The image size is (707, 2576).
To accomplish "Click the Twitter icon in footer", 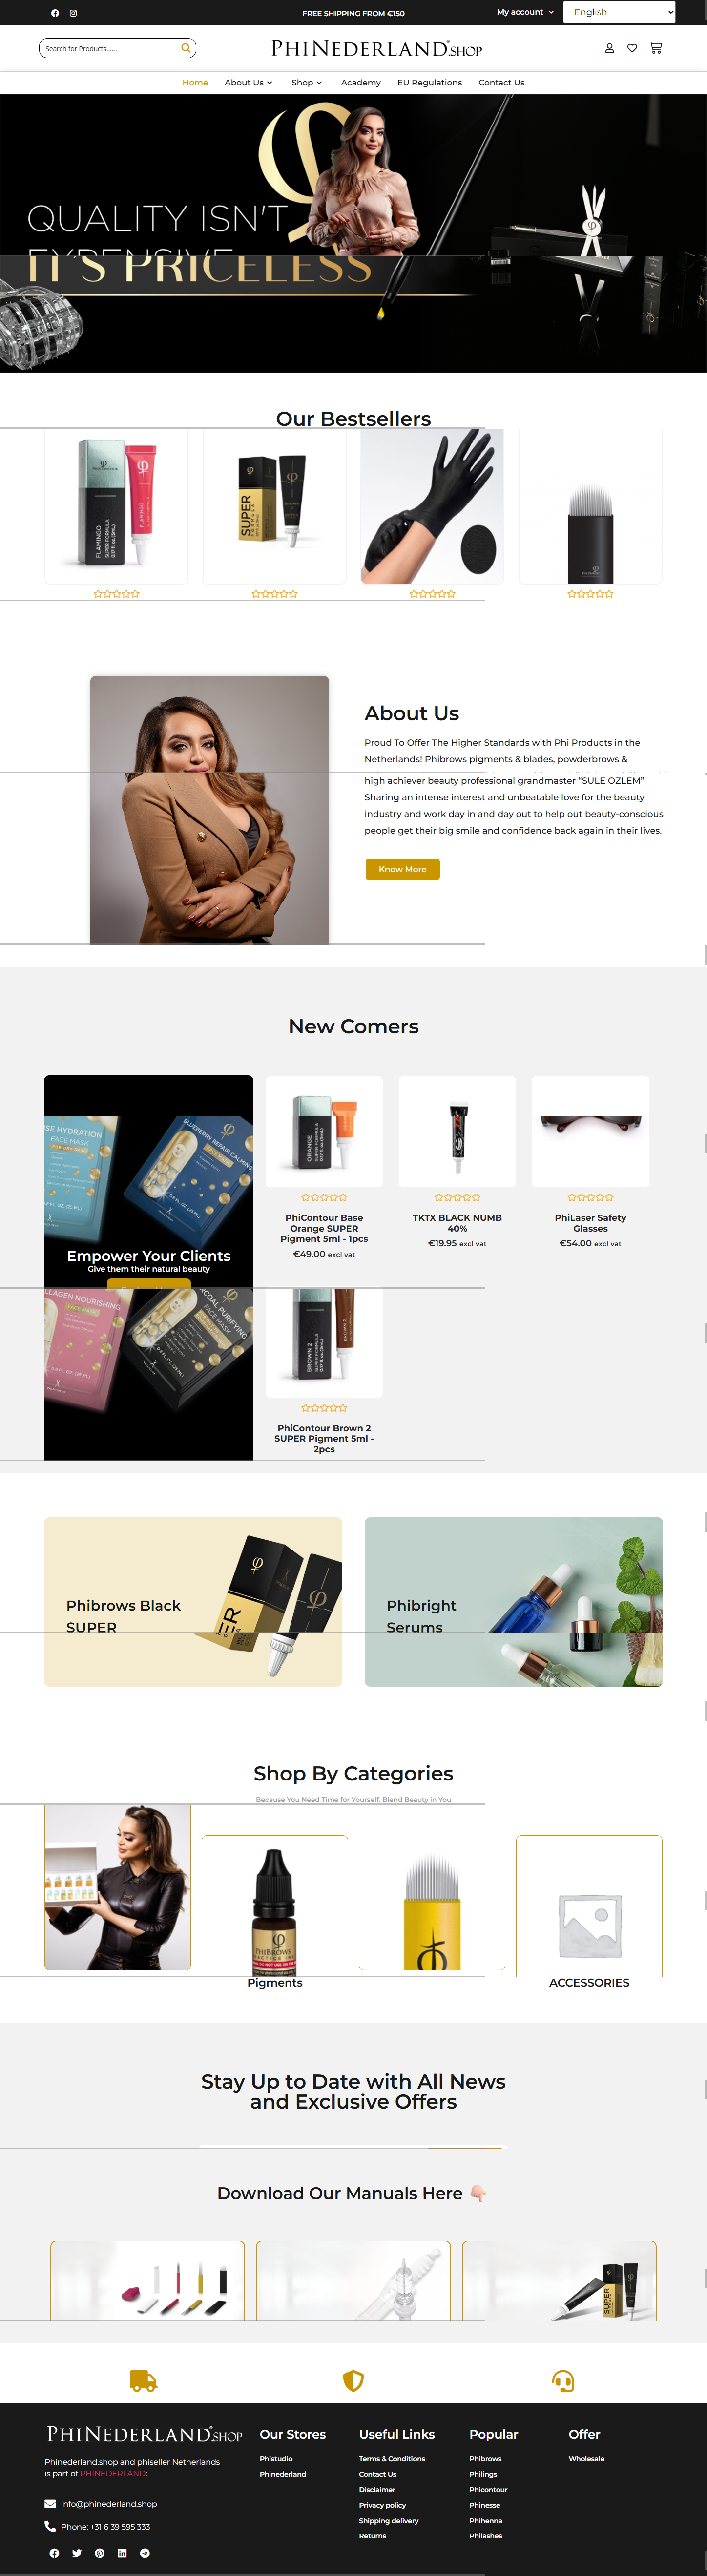I will pos(77,2553).
